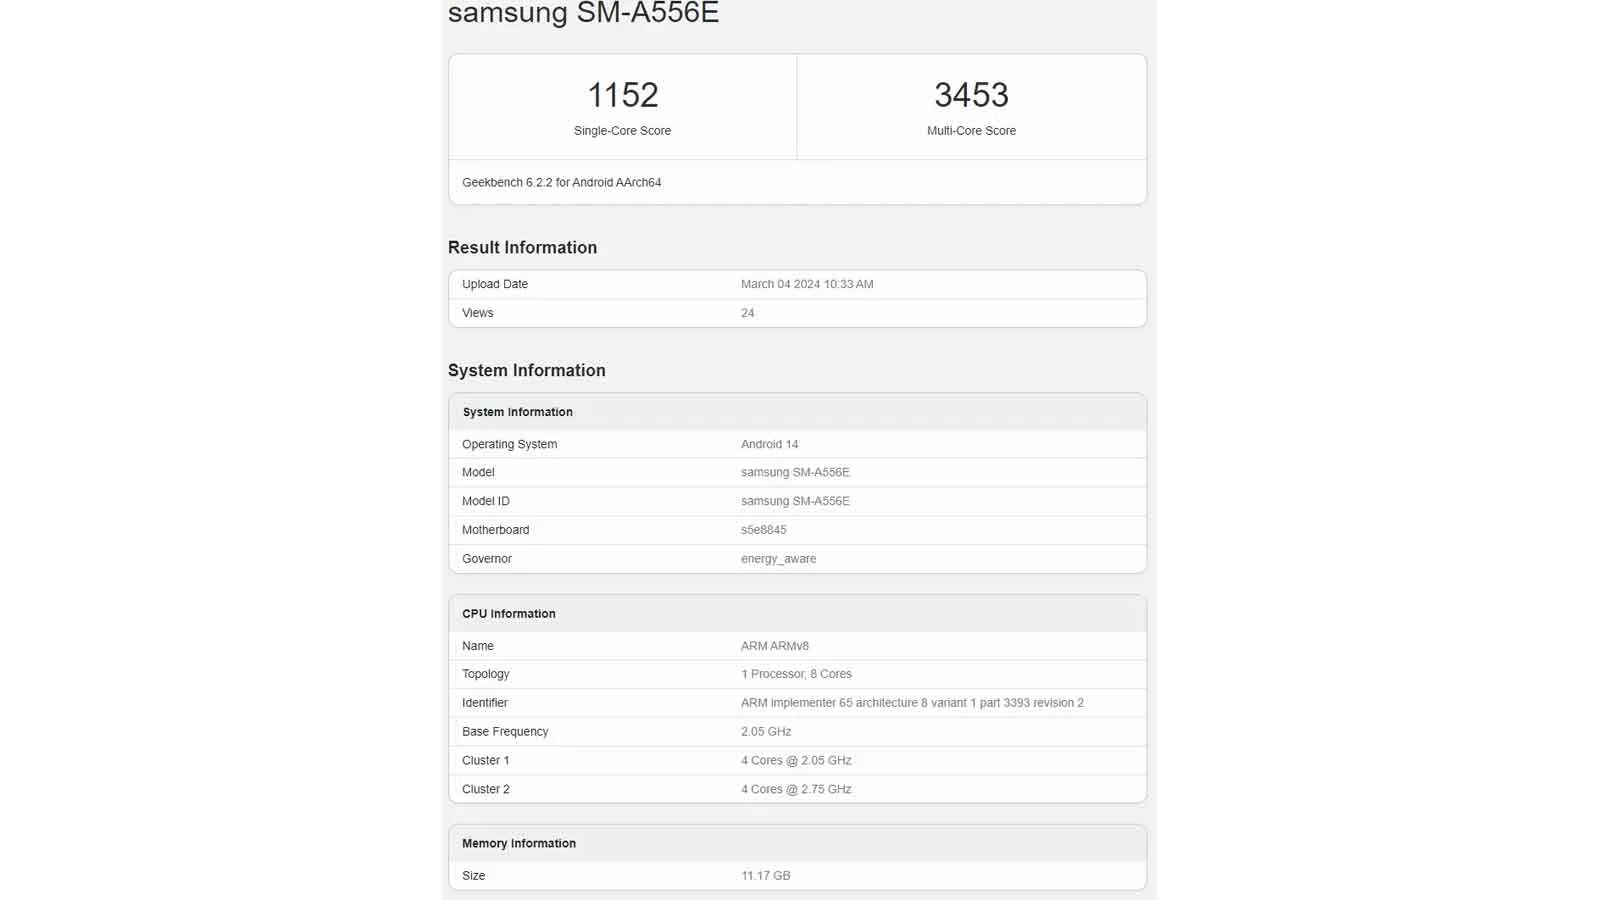The image size is (1600, 900).
Task: Select the Single-Core Score value 1152
Action: point(622,94)
